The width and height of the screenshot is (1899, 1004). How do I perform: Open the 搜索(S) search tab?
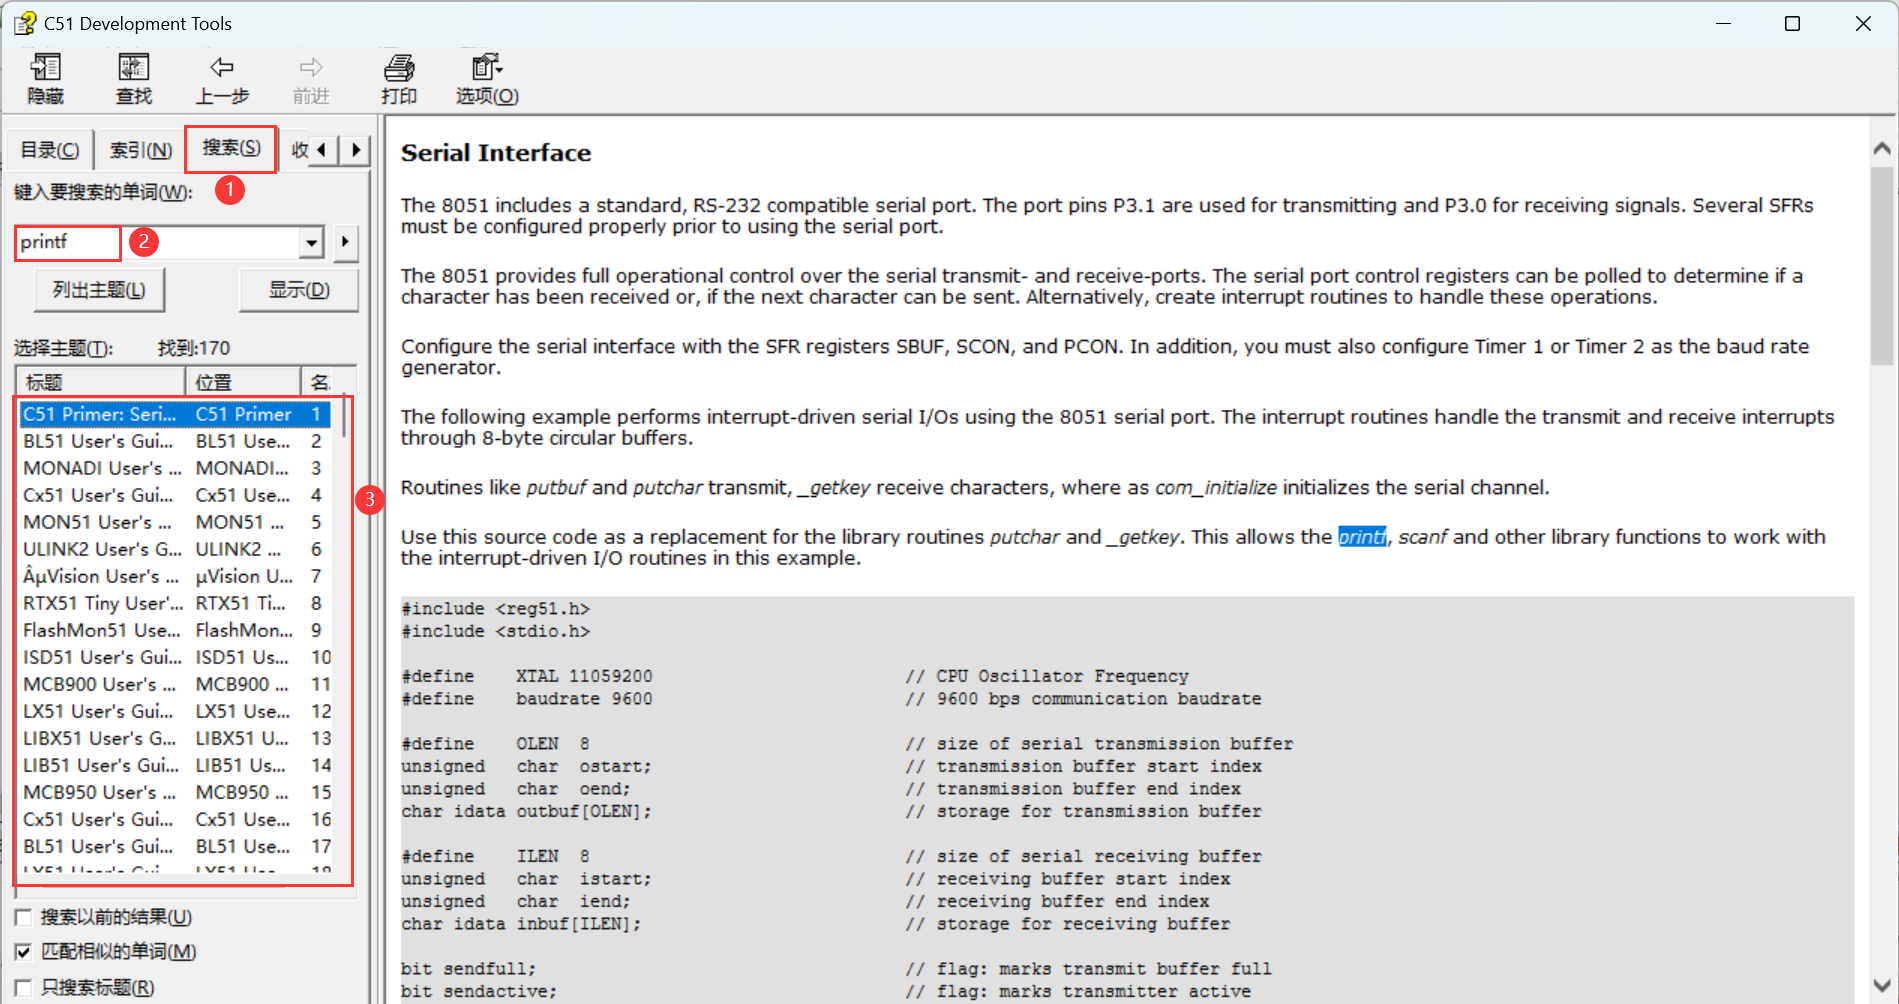pos(231,148)
